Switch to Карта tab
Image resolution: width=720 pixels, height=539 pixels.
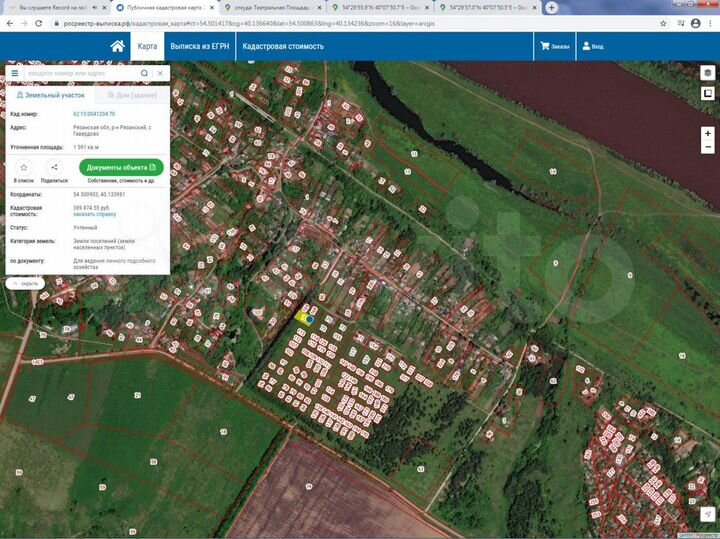click(x=147, y=46)
